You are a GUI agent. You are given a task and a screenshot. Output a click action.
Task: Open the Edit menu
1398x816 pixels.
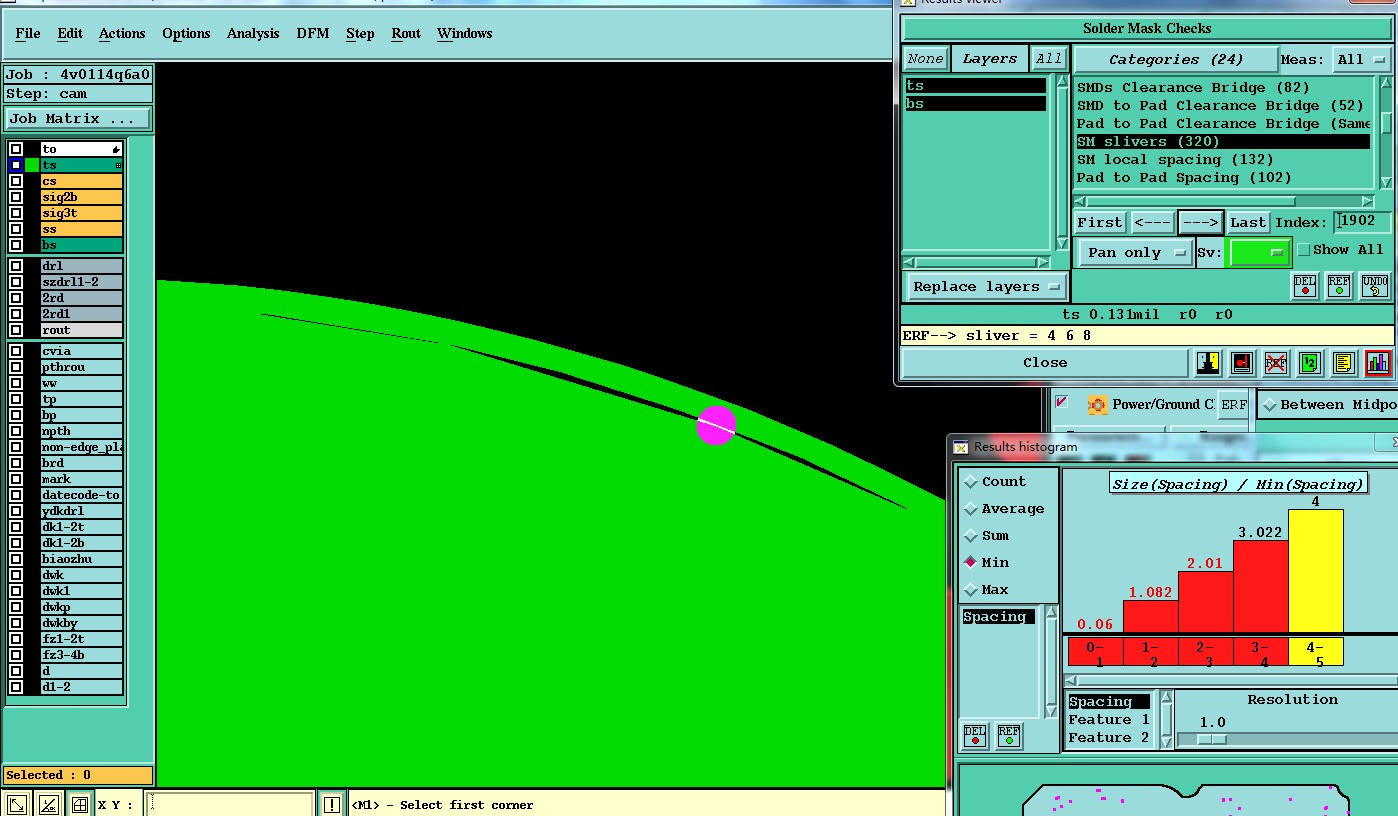[70, 34]
